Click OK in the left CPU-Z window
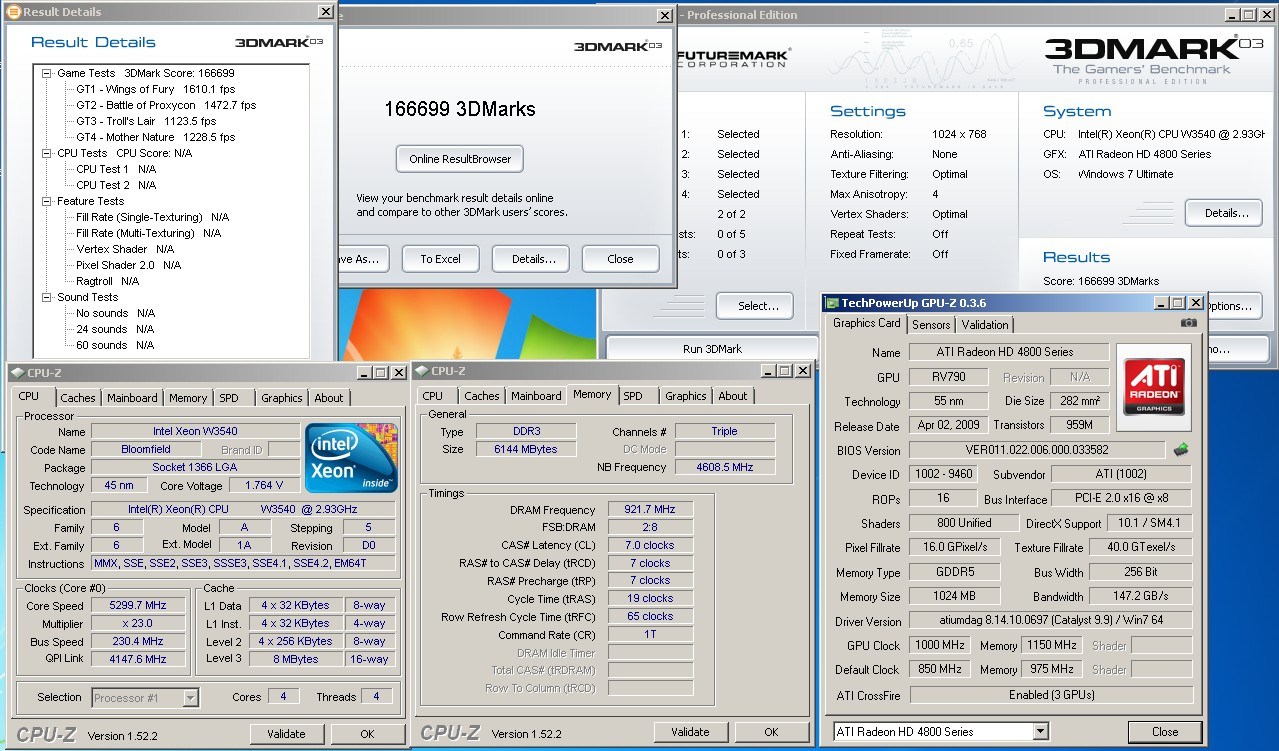 click(x=367, y=734)
